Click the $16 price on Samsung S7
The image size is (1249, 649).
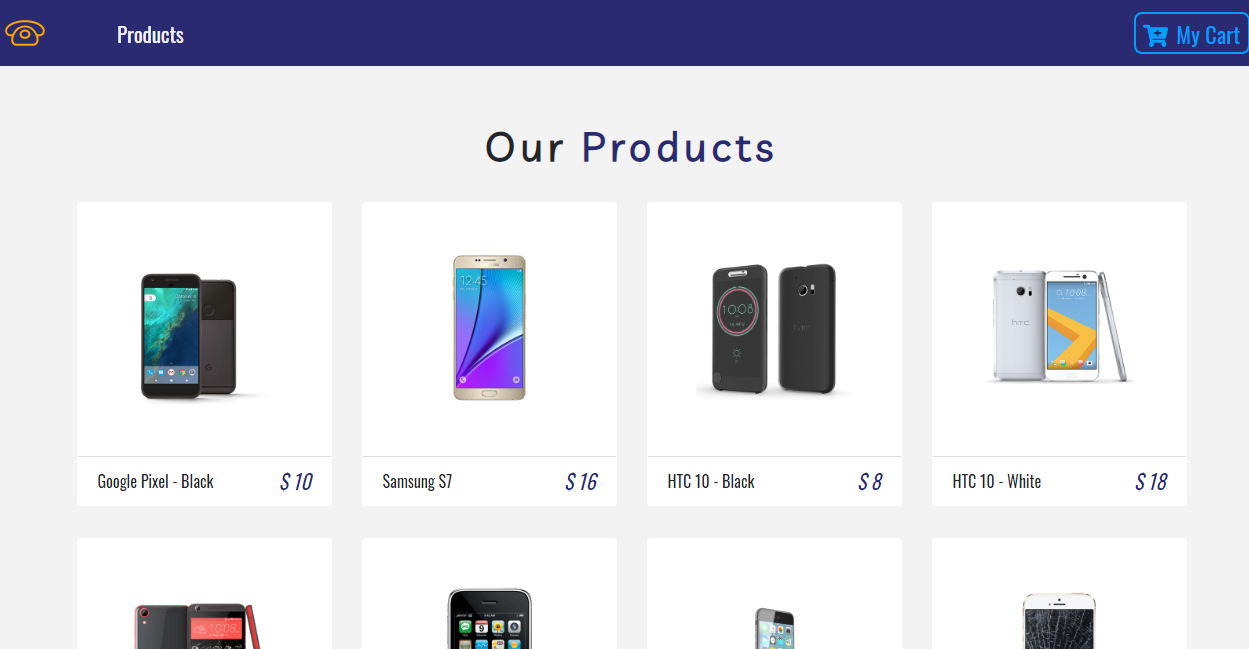(581, 481)
